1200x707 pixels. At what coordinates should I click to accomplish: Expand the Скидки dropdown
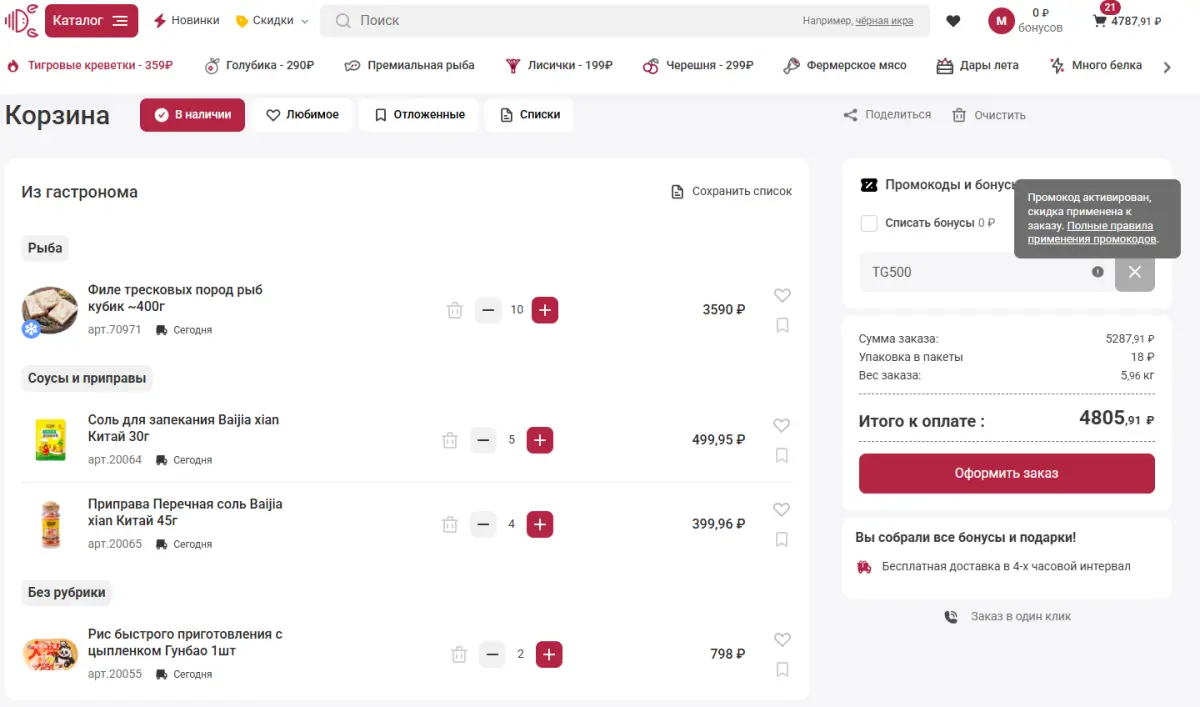pyautogui.click(x=272, y=20)
